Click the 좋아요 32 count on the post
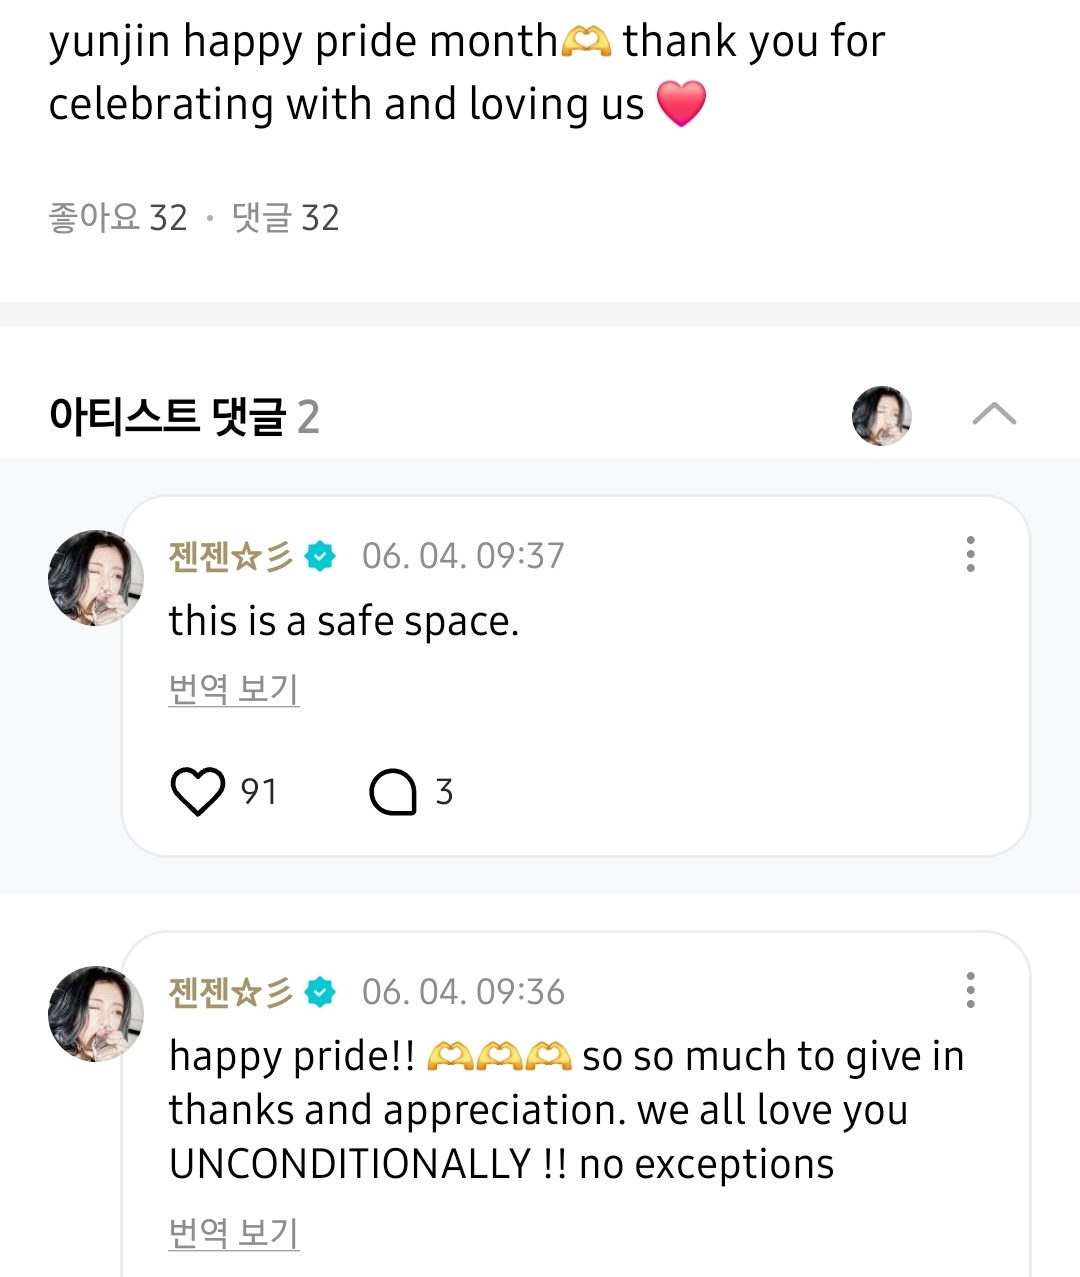Viewport: 1080px width, 1277px height. (x=118, y=217)
